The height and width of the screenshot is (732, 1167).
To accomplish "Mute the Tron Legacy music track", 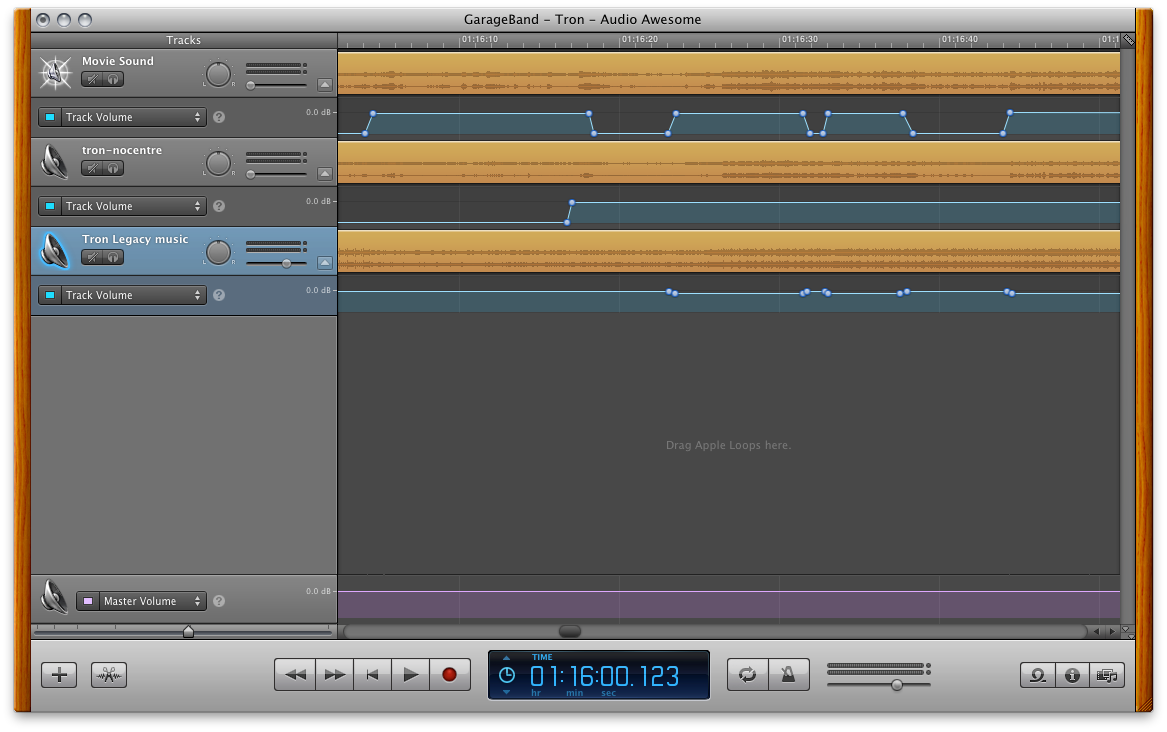I will coord(92,257).
